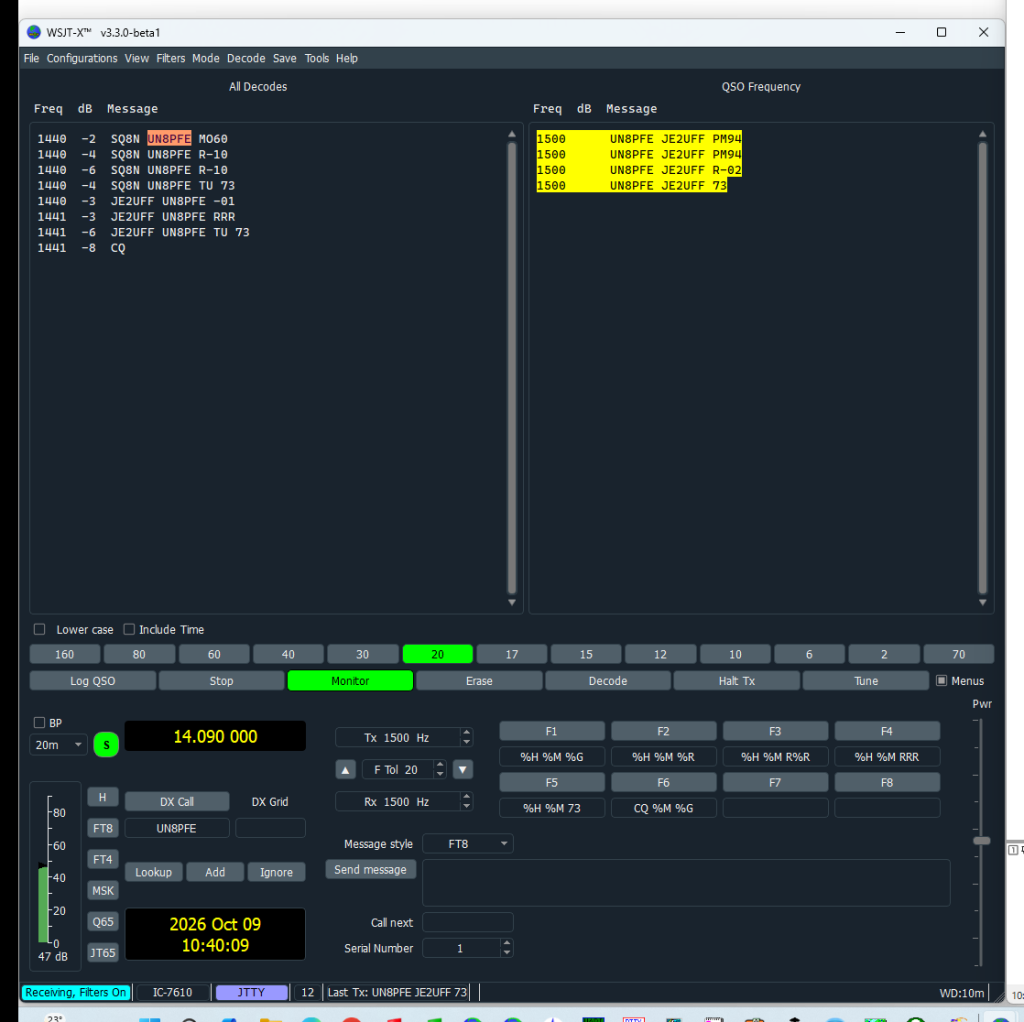The image size is (1024, 1022).
Task: Toggle the green Monitor button
Action: (350, 680)
